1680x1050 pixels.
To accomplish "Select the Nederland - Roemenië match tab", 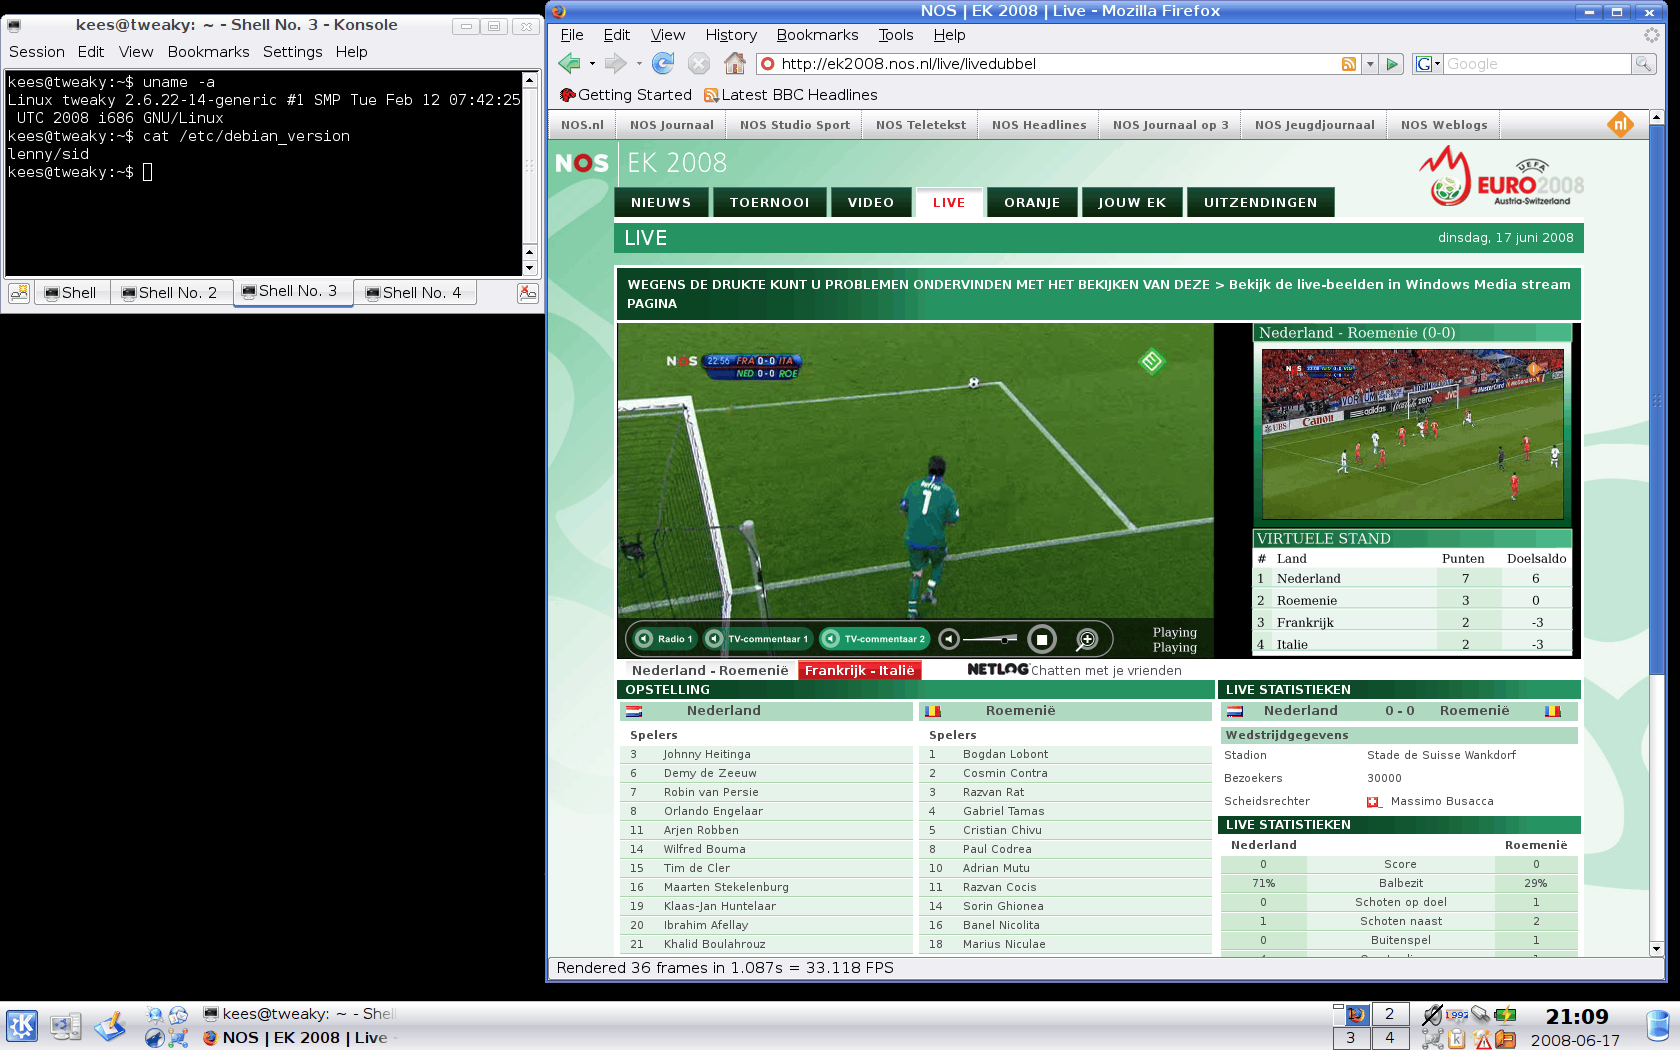I will (x=710, y=670).
